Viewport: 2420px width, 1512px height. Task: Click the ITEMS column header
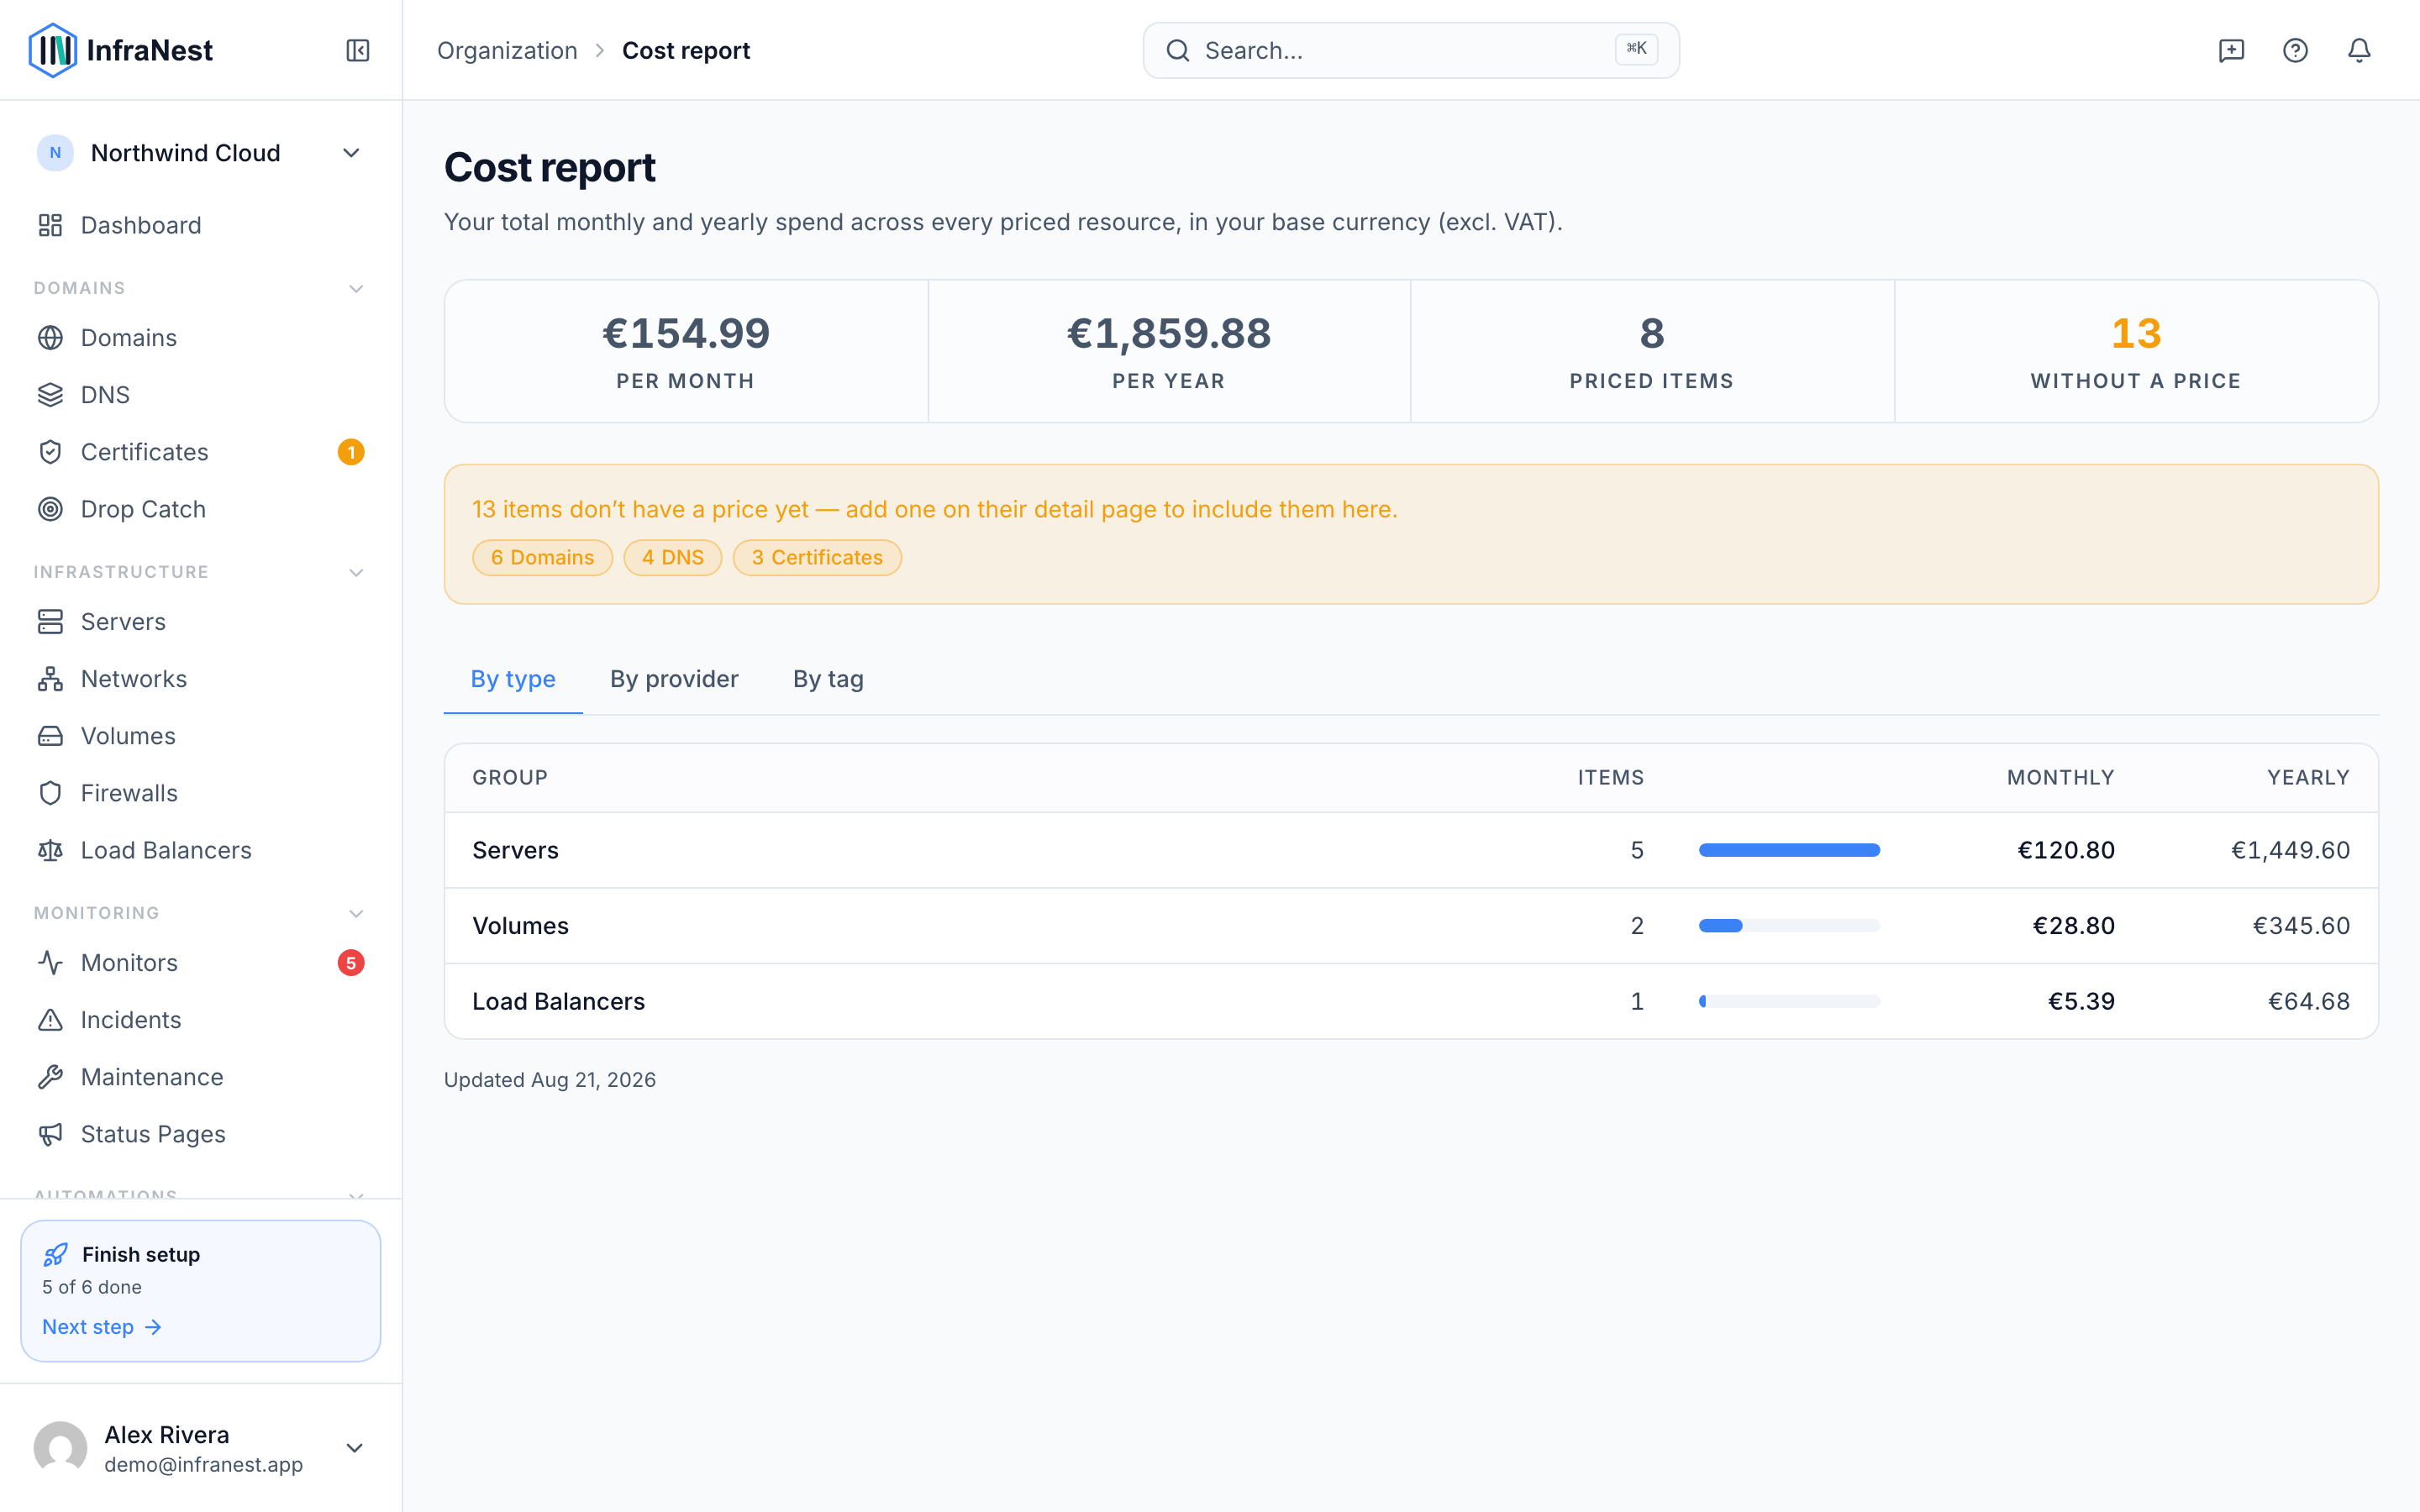pos(1611,777)
